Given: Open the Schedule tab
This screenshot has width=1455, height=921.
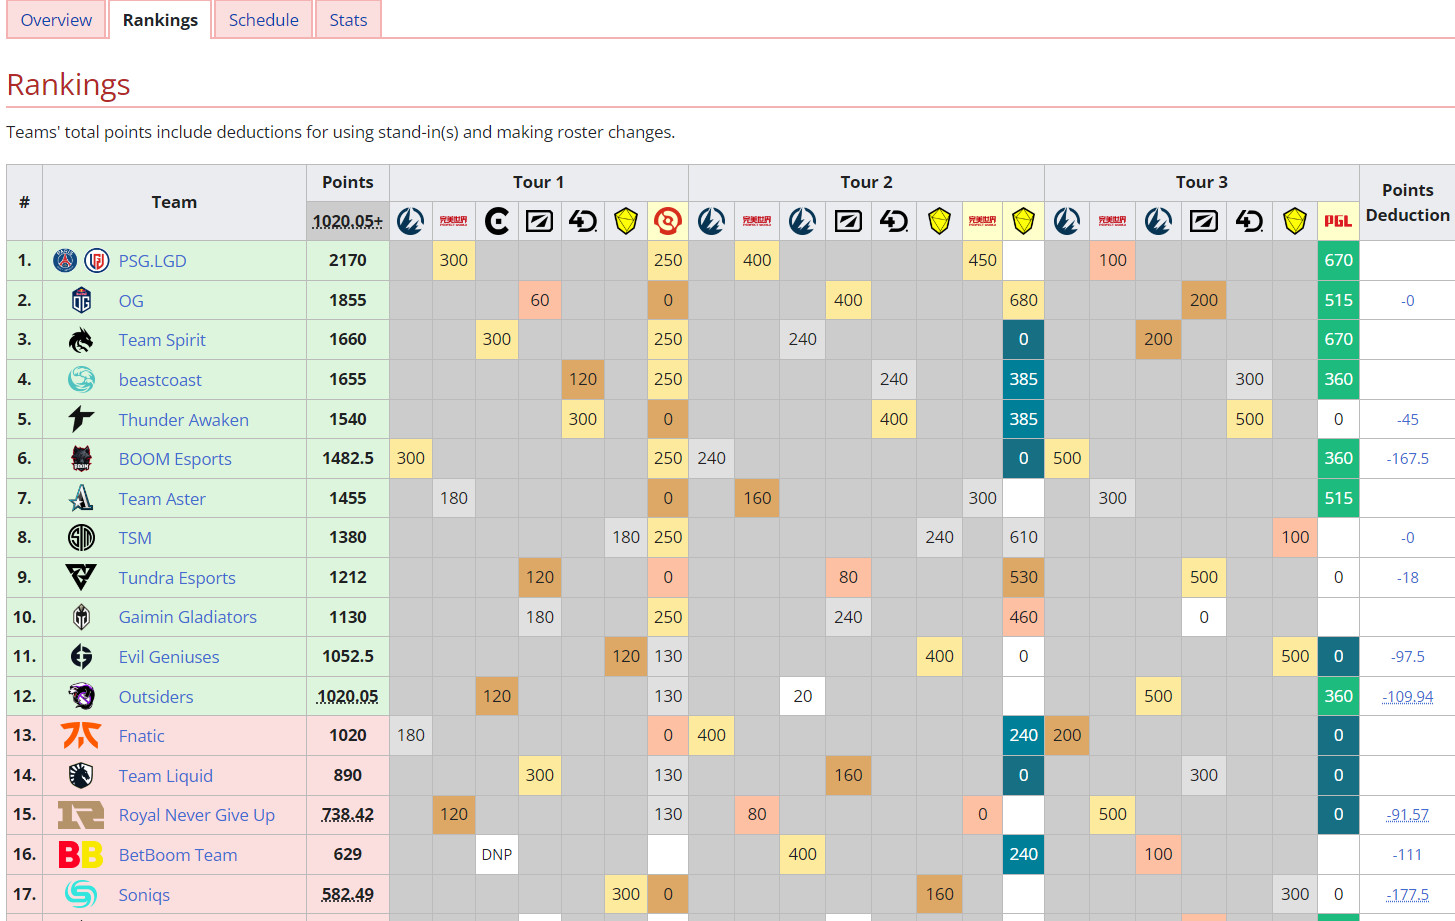Looking at the screenshot, I should (x=264, y=20).
